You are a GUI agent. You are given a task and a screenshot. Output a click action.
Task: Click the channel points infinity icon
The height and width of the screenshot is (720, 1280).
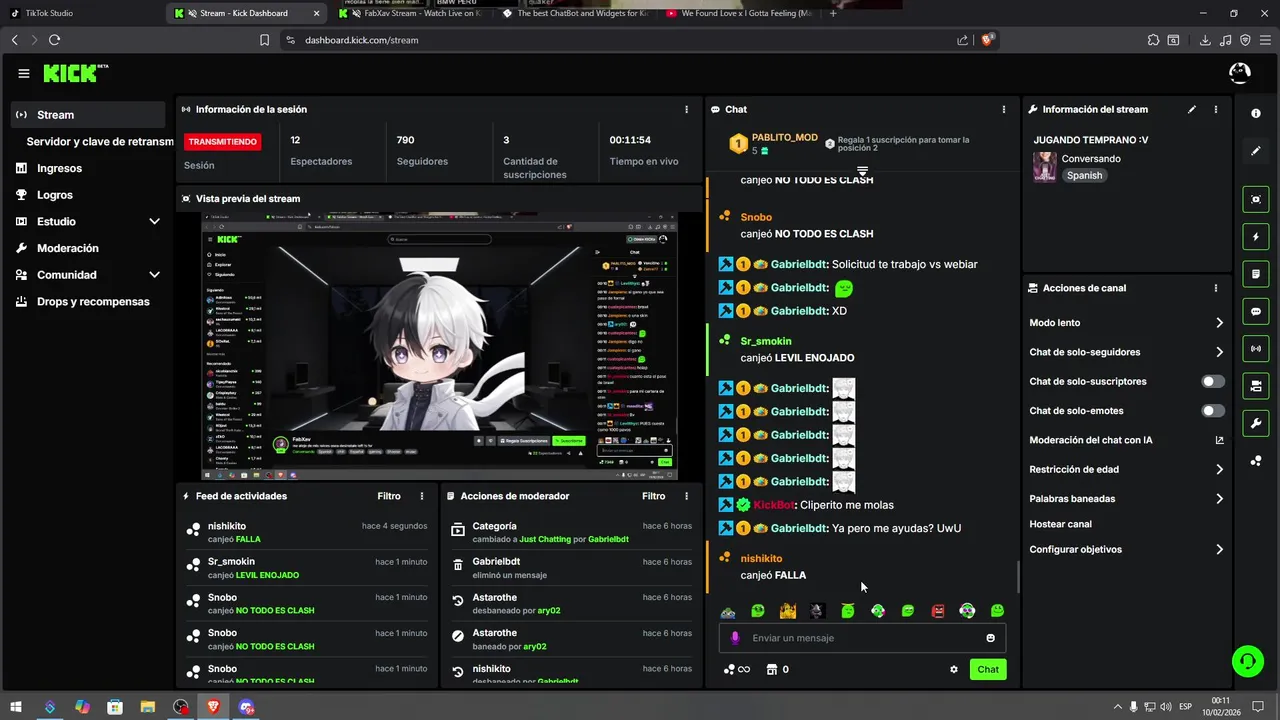pyautogui.click(x=737, y=670)
